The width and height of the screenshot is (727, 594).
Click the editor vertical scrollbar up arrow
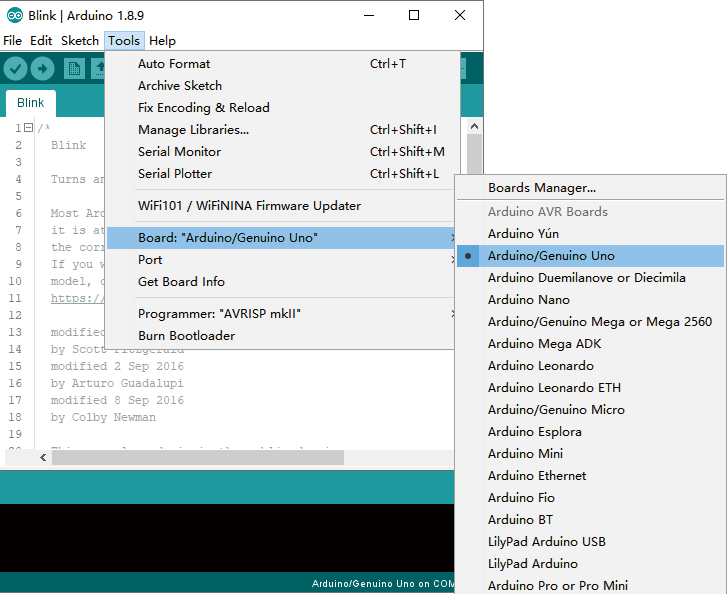(x=474, y=126)
